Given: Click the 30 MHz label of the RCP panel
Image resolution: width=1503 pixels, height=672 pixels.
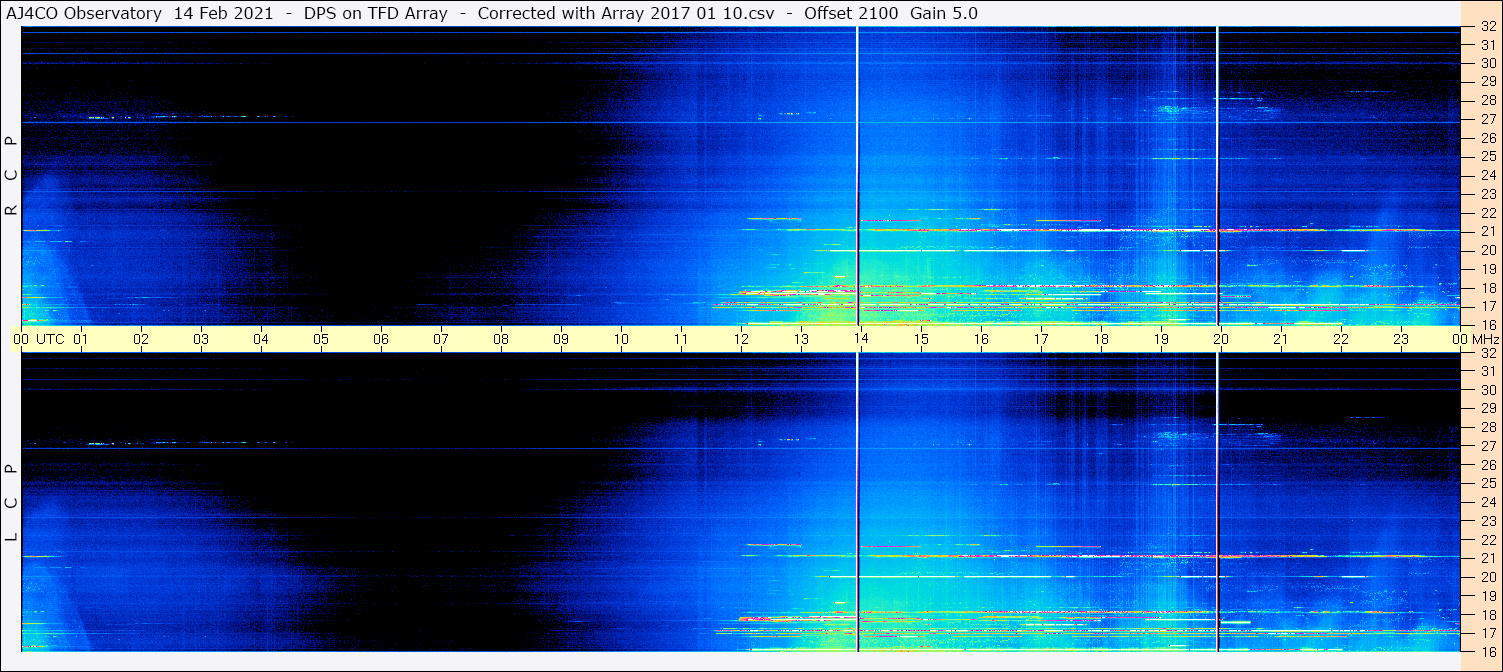Looking at the screenshot, I should (1488, 63).
